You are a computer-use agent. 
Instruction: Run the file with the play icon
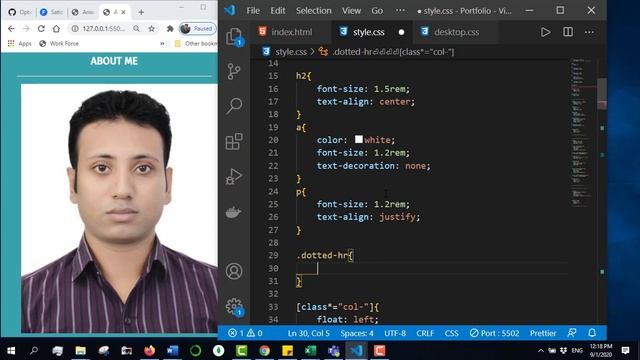pos(545,32)
